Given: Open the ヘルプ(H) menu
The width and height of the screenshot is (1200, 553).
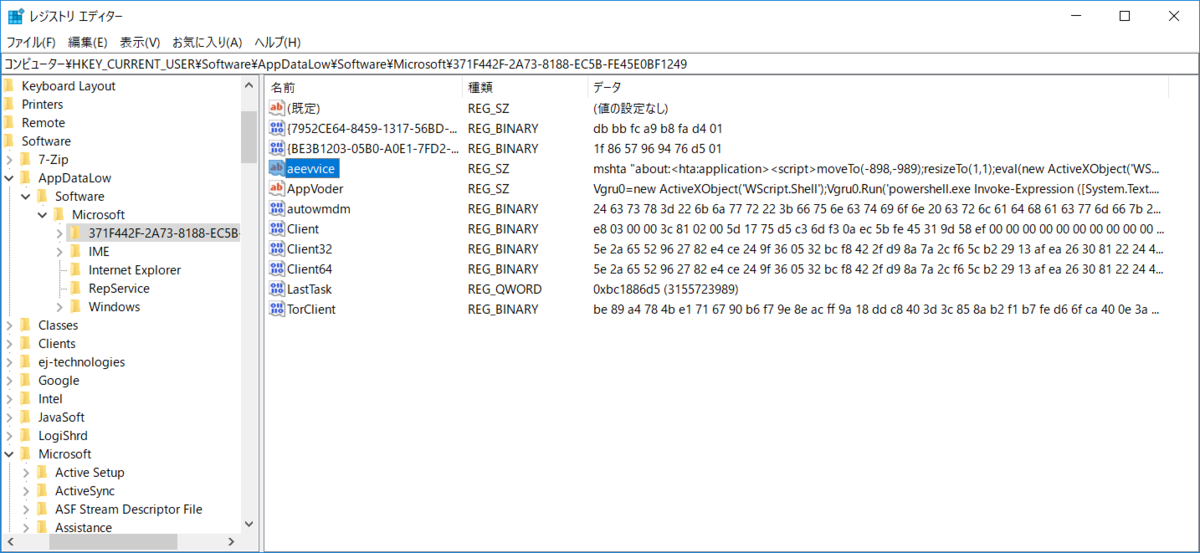Looking at the screenshot, I should [277, 42].
